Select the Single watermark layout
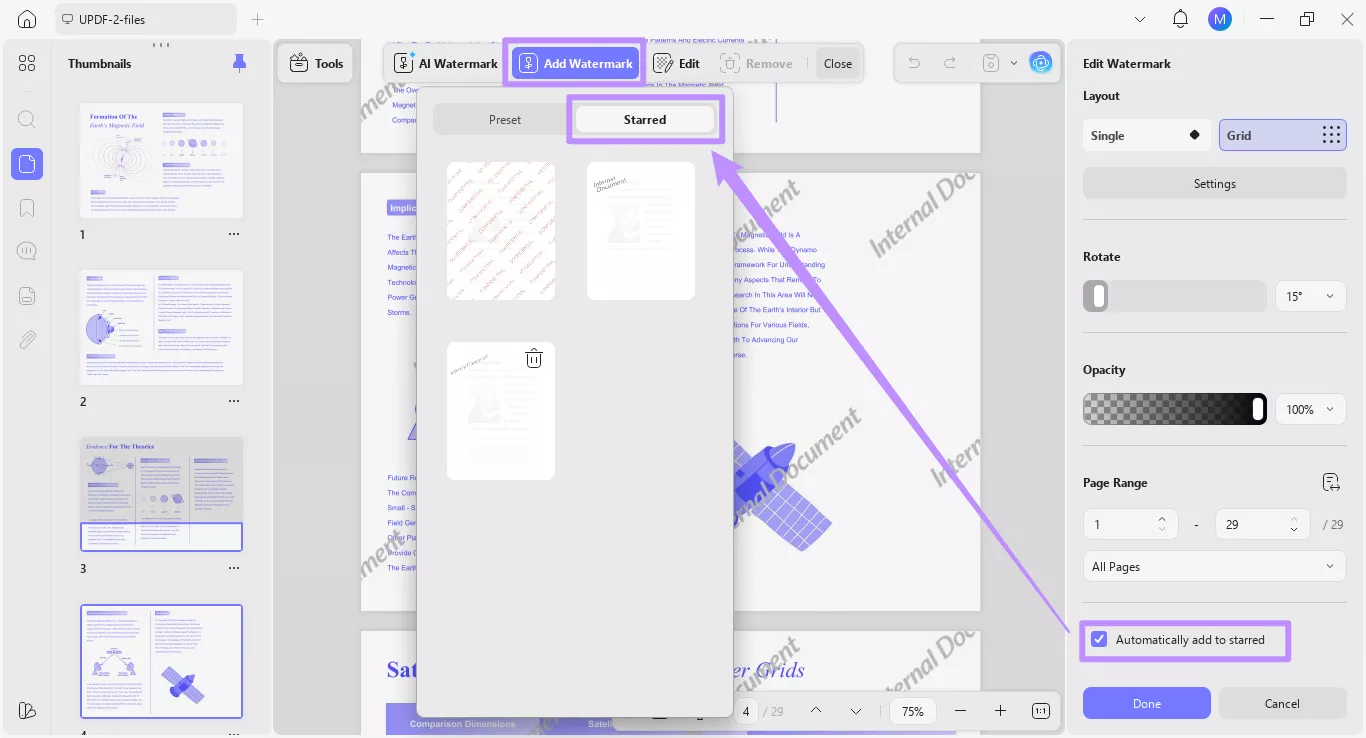 1146,135
